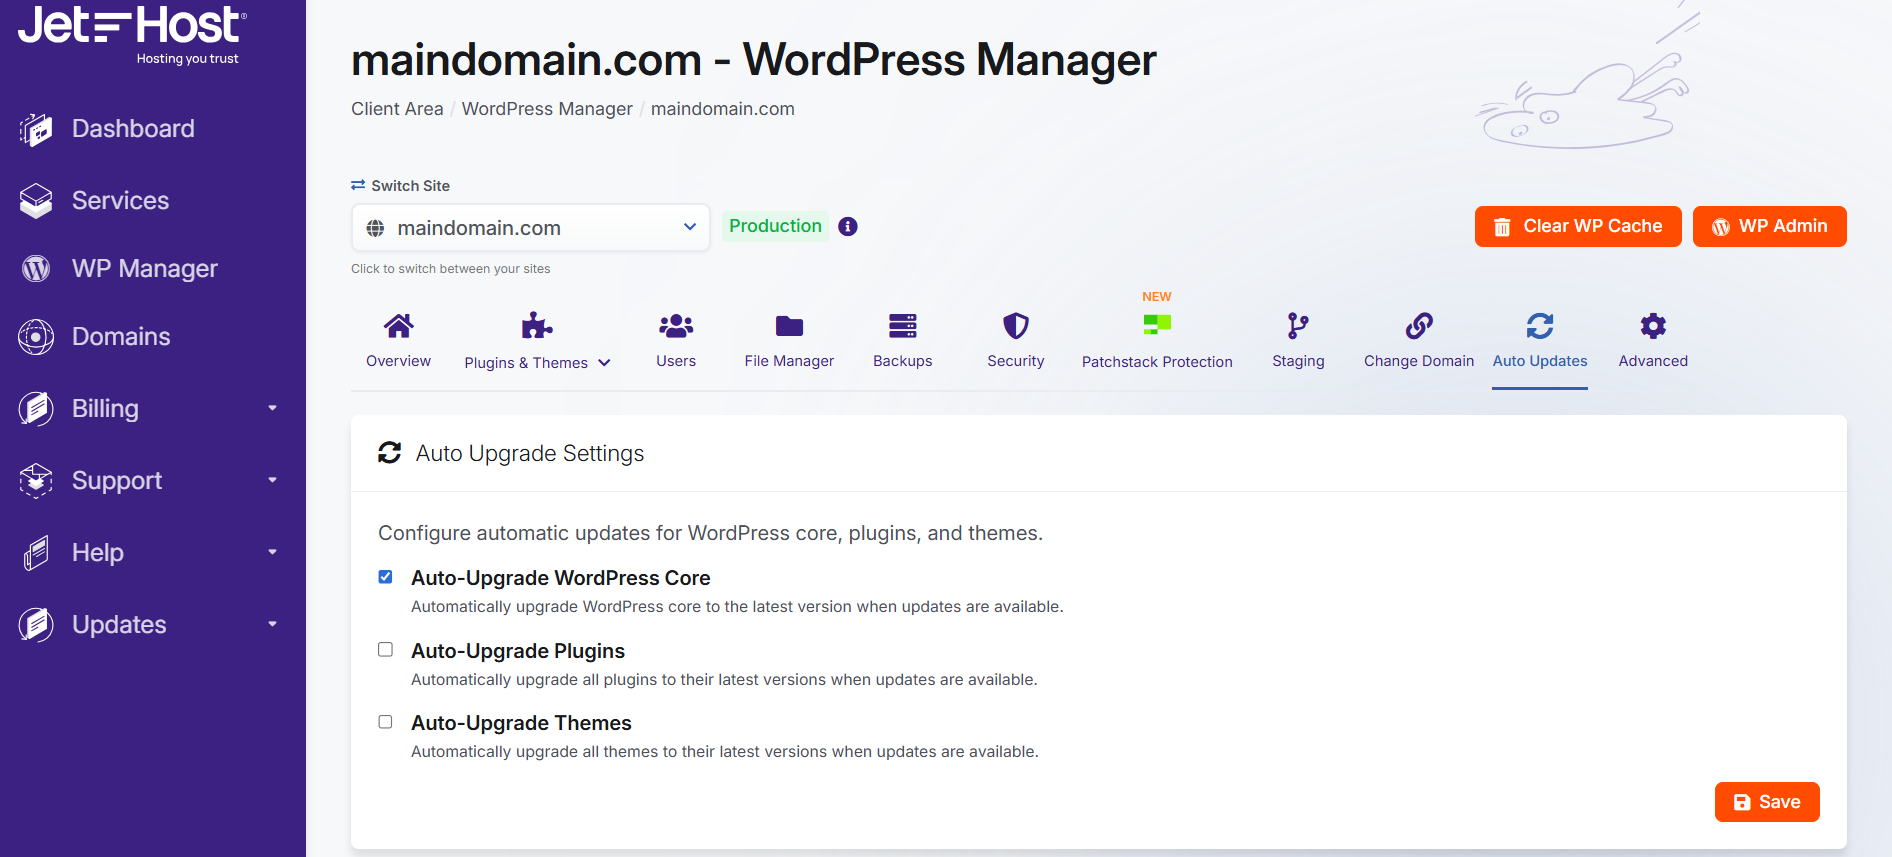Image resolution: width=1892 pixels, height=857 pixels.
Task: Click the Patchstack Protection green icon
Action: pos(1157,324)
